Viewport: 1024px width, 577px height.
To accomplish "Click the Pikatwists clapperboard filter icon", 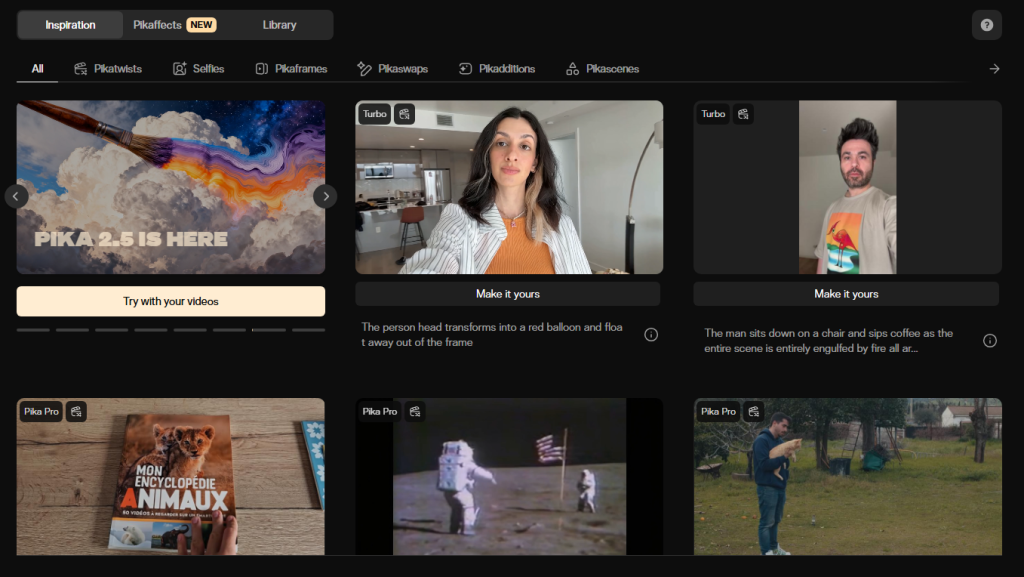I will (79, 68).
